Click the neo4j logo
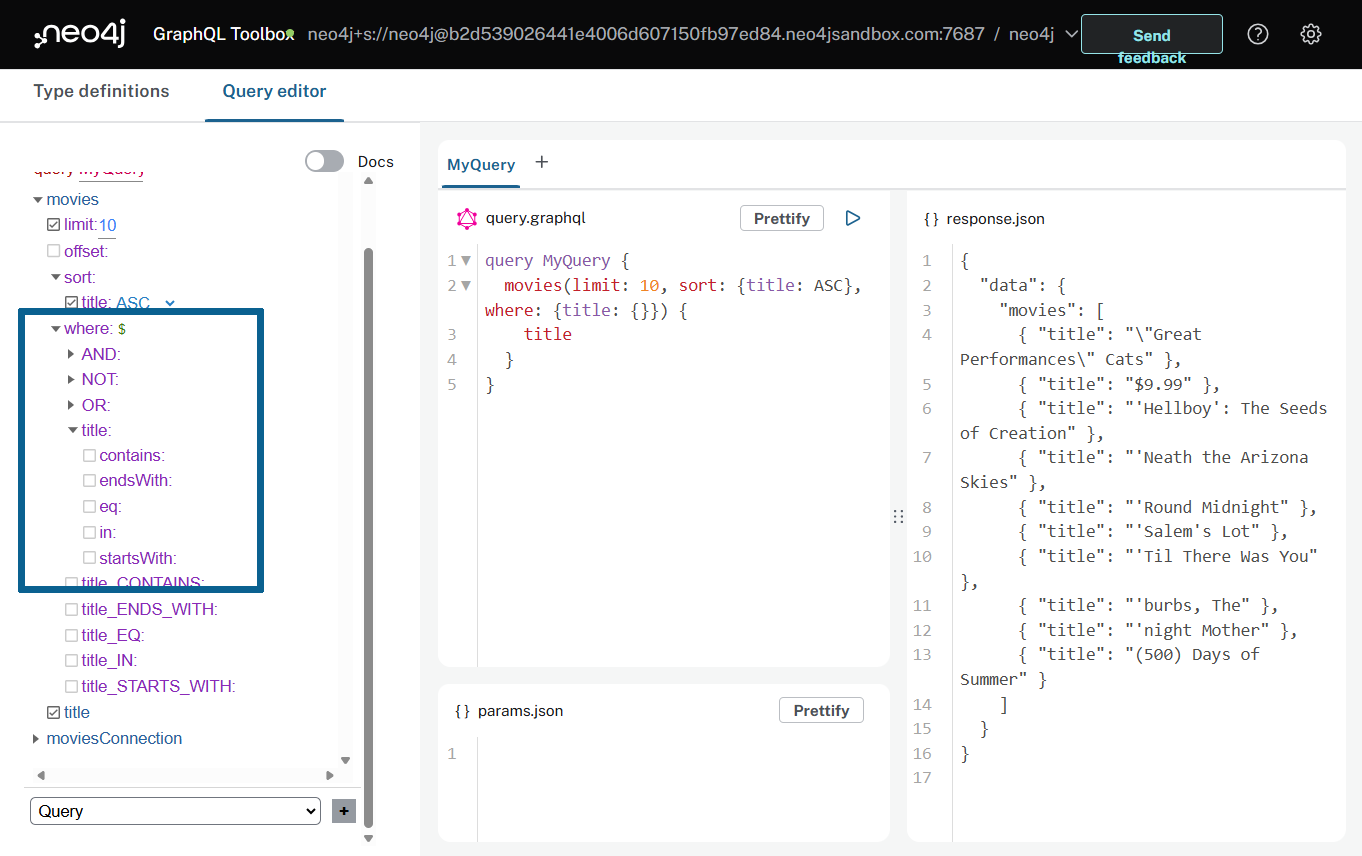 click(x=80, y=35)
